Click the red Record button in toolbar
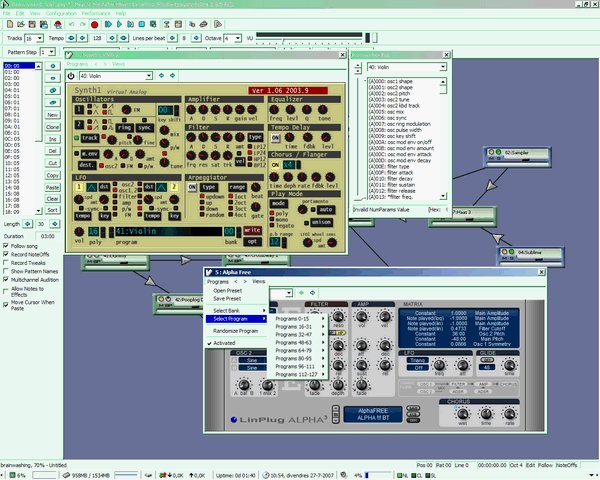Image resolution: width=600 pixels, height=480 pixels. tap(95, 25)
